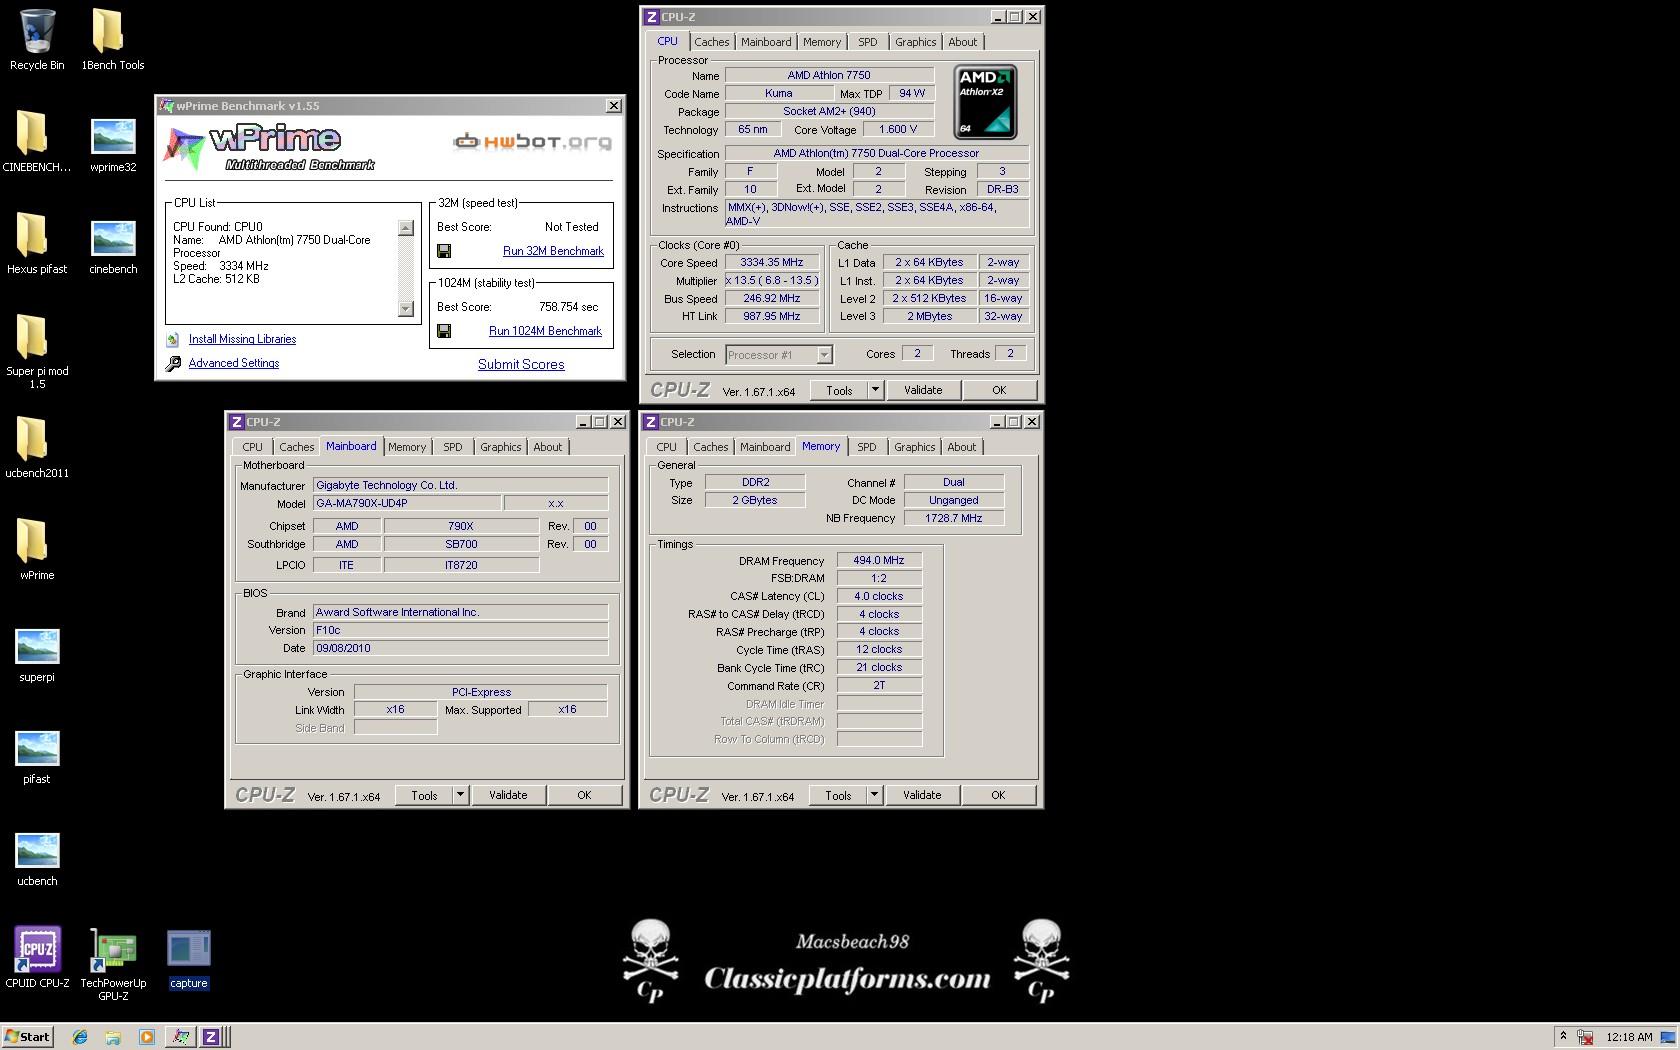
Task: Click the AMD Athlon X2 logo in CPU-Z
Action: pos(985,101)
